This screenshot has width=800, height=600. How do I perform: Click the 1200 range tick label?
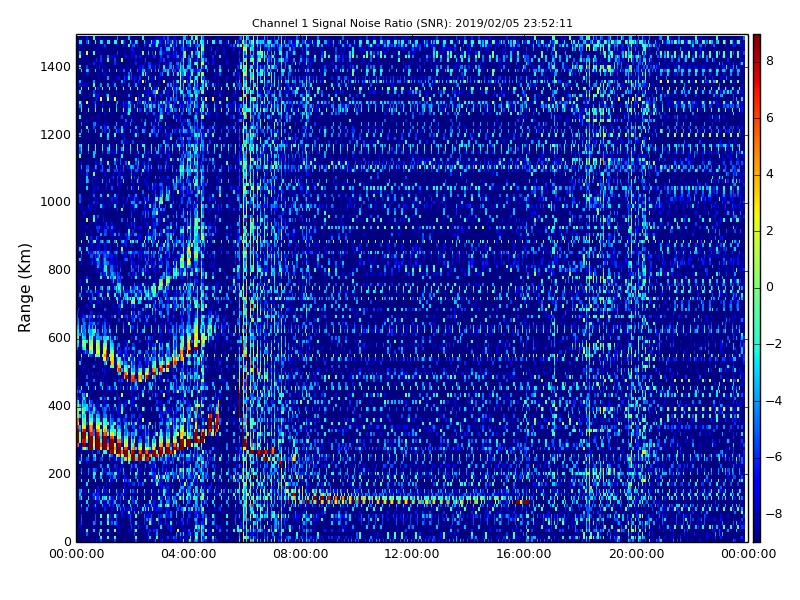[x=56, y=135]
